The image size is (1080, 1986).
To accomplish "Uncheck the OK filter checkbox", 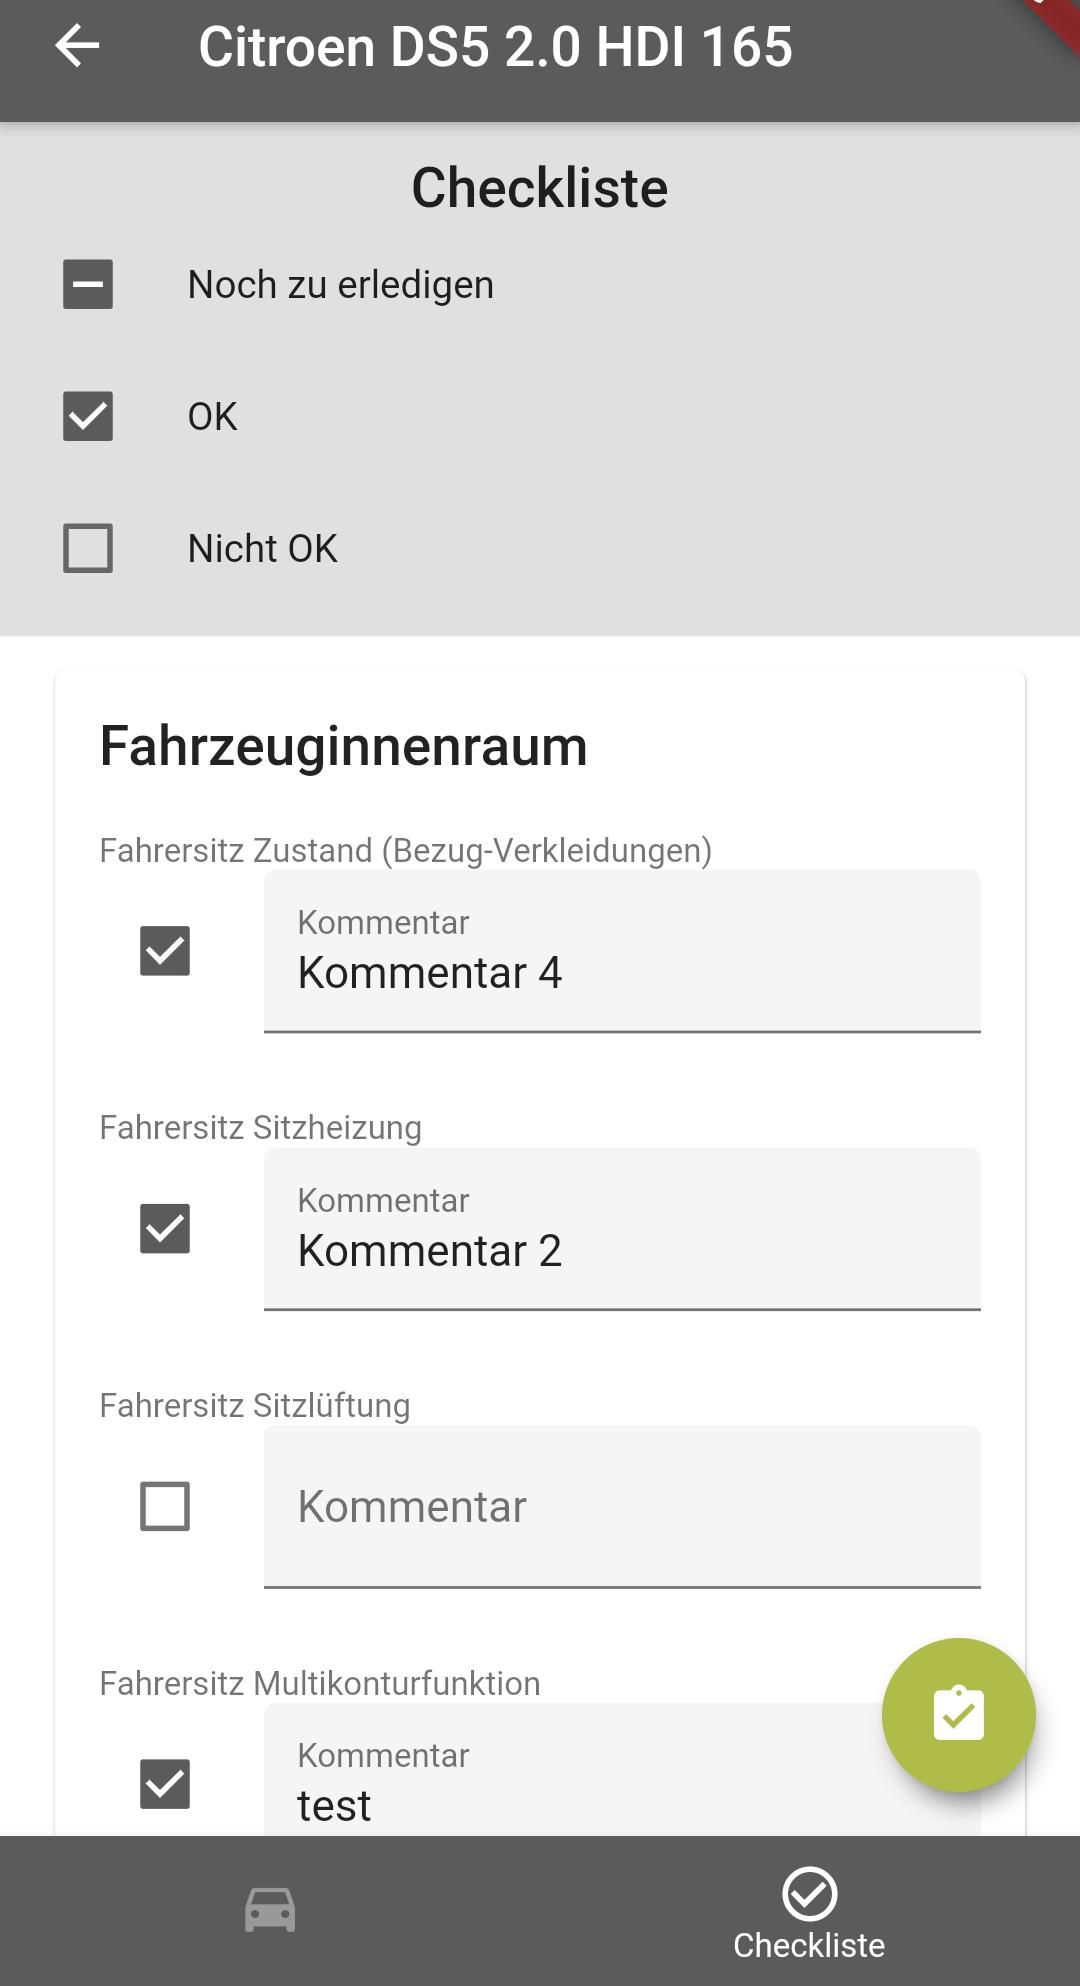I will [88, 416].
